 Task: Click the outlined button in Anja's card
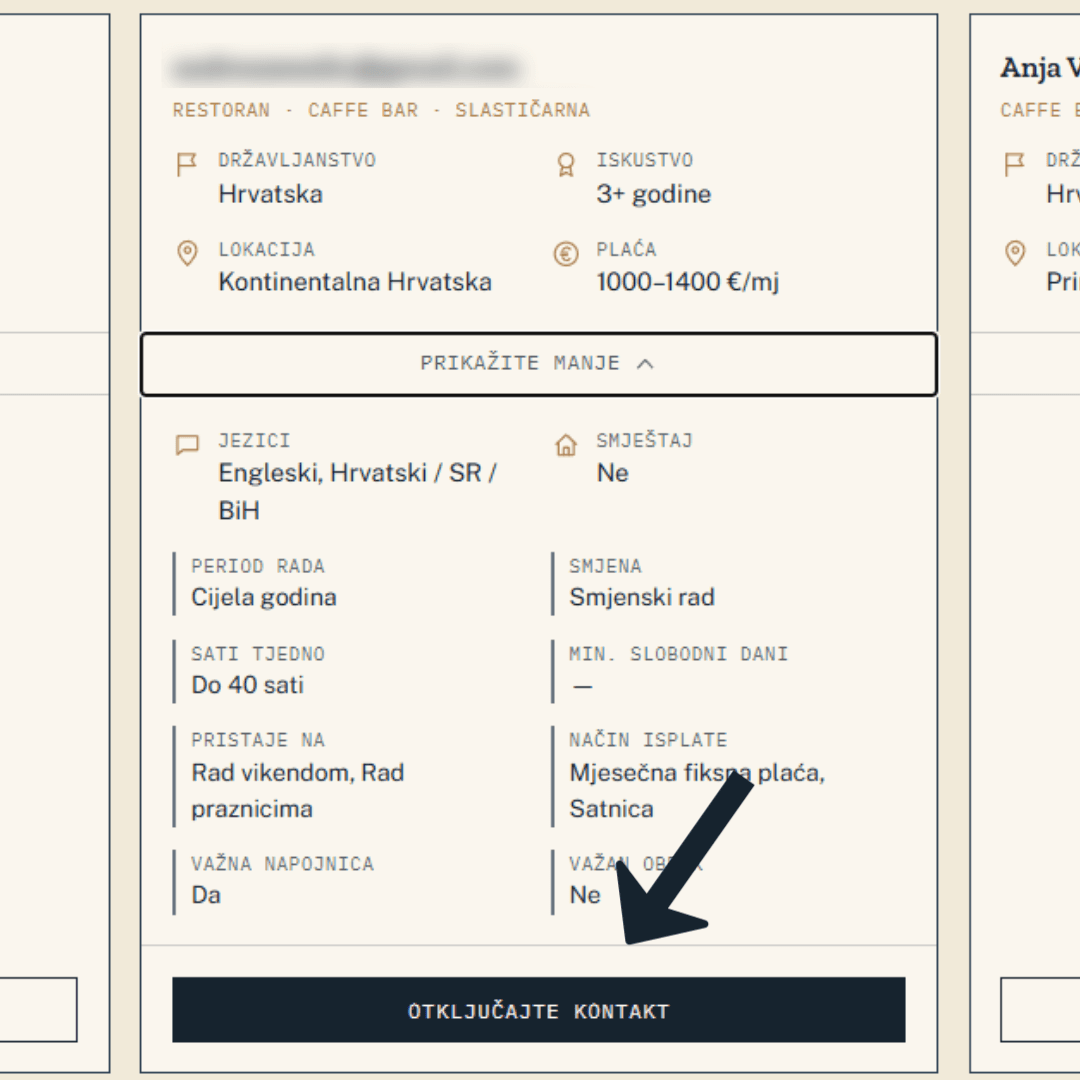coord(1040,1010)
